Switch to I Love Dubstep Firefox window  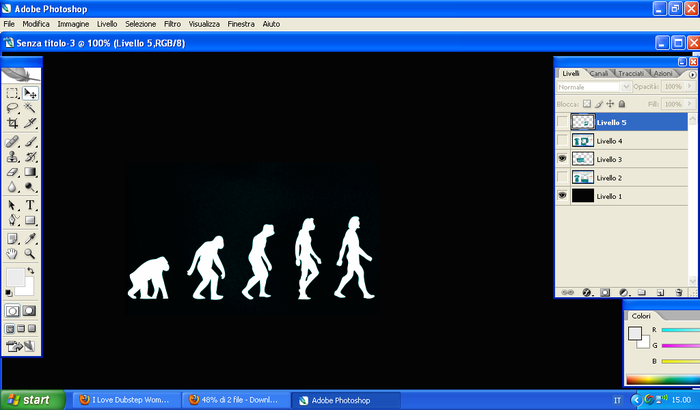(127, 400)
